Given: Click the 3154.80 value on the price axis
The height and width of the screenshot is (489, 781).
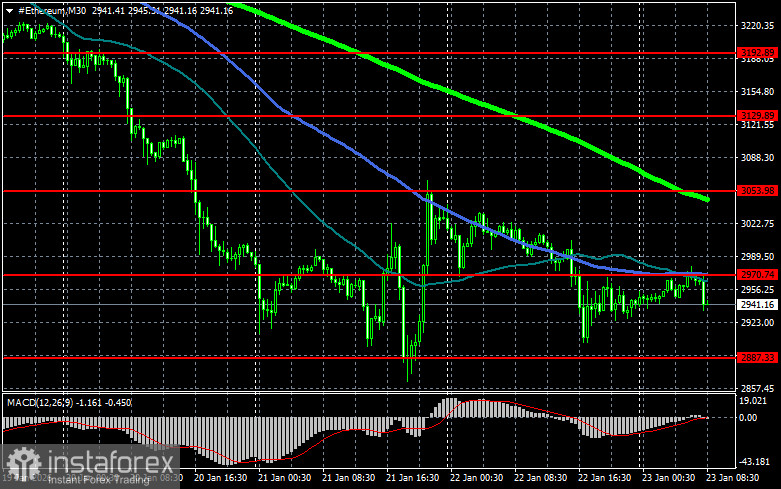Looking at the screenshot, I should pos(758,92).
